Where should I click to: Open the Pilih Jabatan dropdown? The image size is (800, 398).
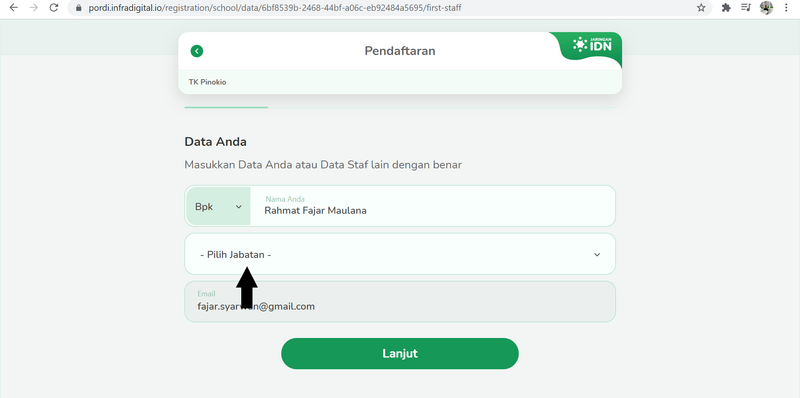tap(400, 254)
